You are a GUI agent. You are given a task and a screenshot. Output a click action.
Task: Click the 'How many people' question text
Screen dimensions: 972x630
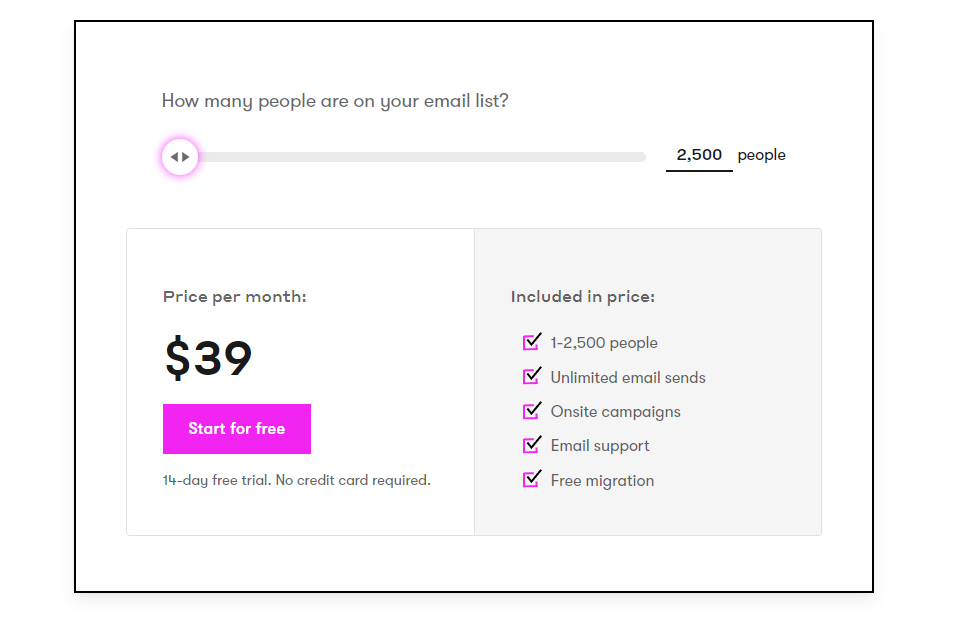point(335,100)
